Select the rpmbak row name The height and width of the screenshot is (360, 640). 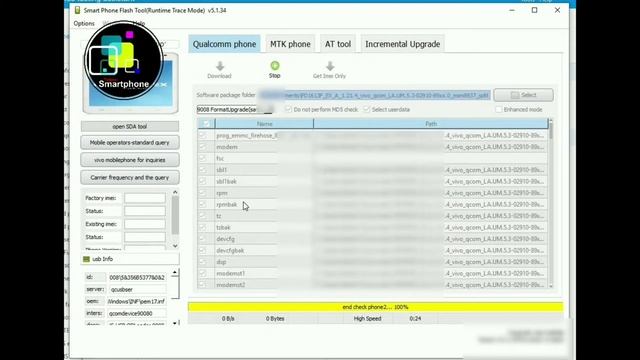pos(227,204)
